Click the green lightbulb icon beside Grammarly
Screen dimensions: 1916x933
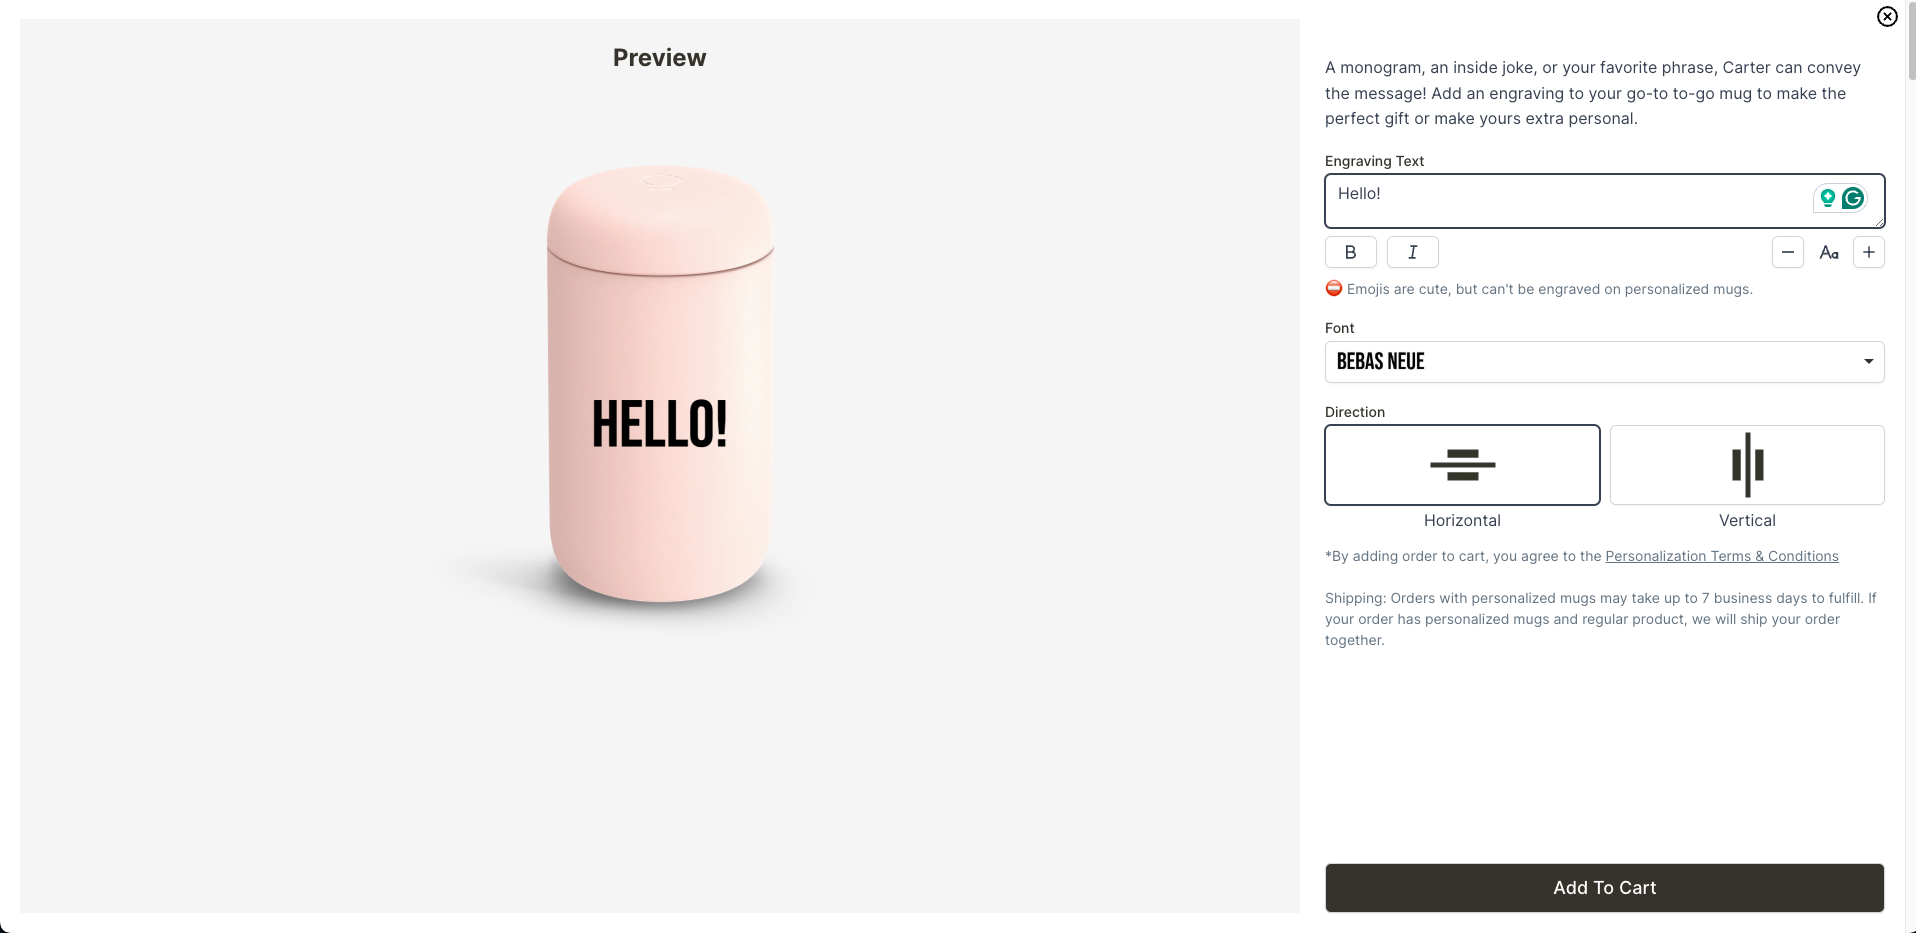coord(1827,198)
